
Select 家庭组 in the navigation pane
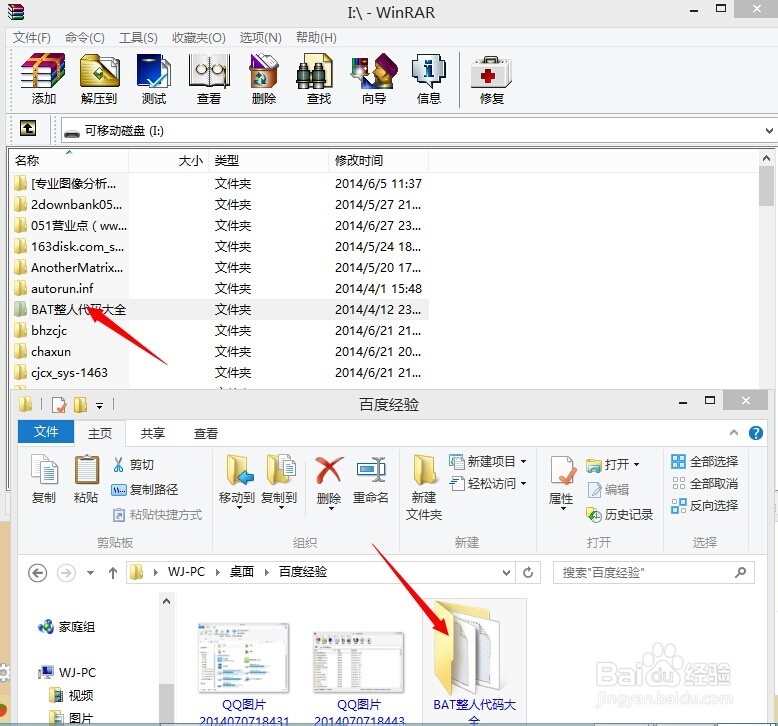coord(67,627)
